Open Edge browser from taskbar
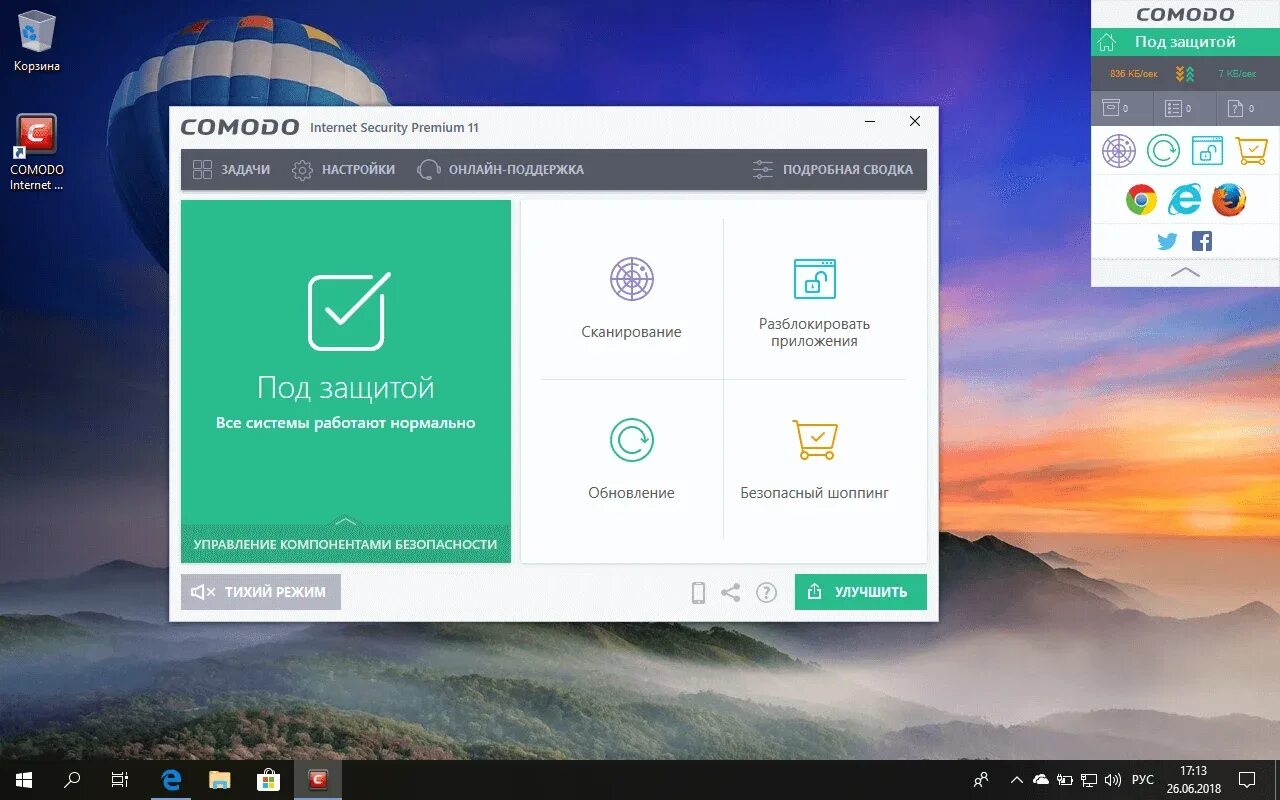Screen dimensions: 1280x800 171,780
